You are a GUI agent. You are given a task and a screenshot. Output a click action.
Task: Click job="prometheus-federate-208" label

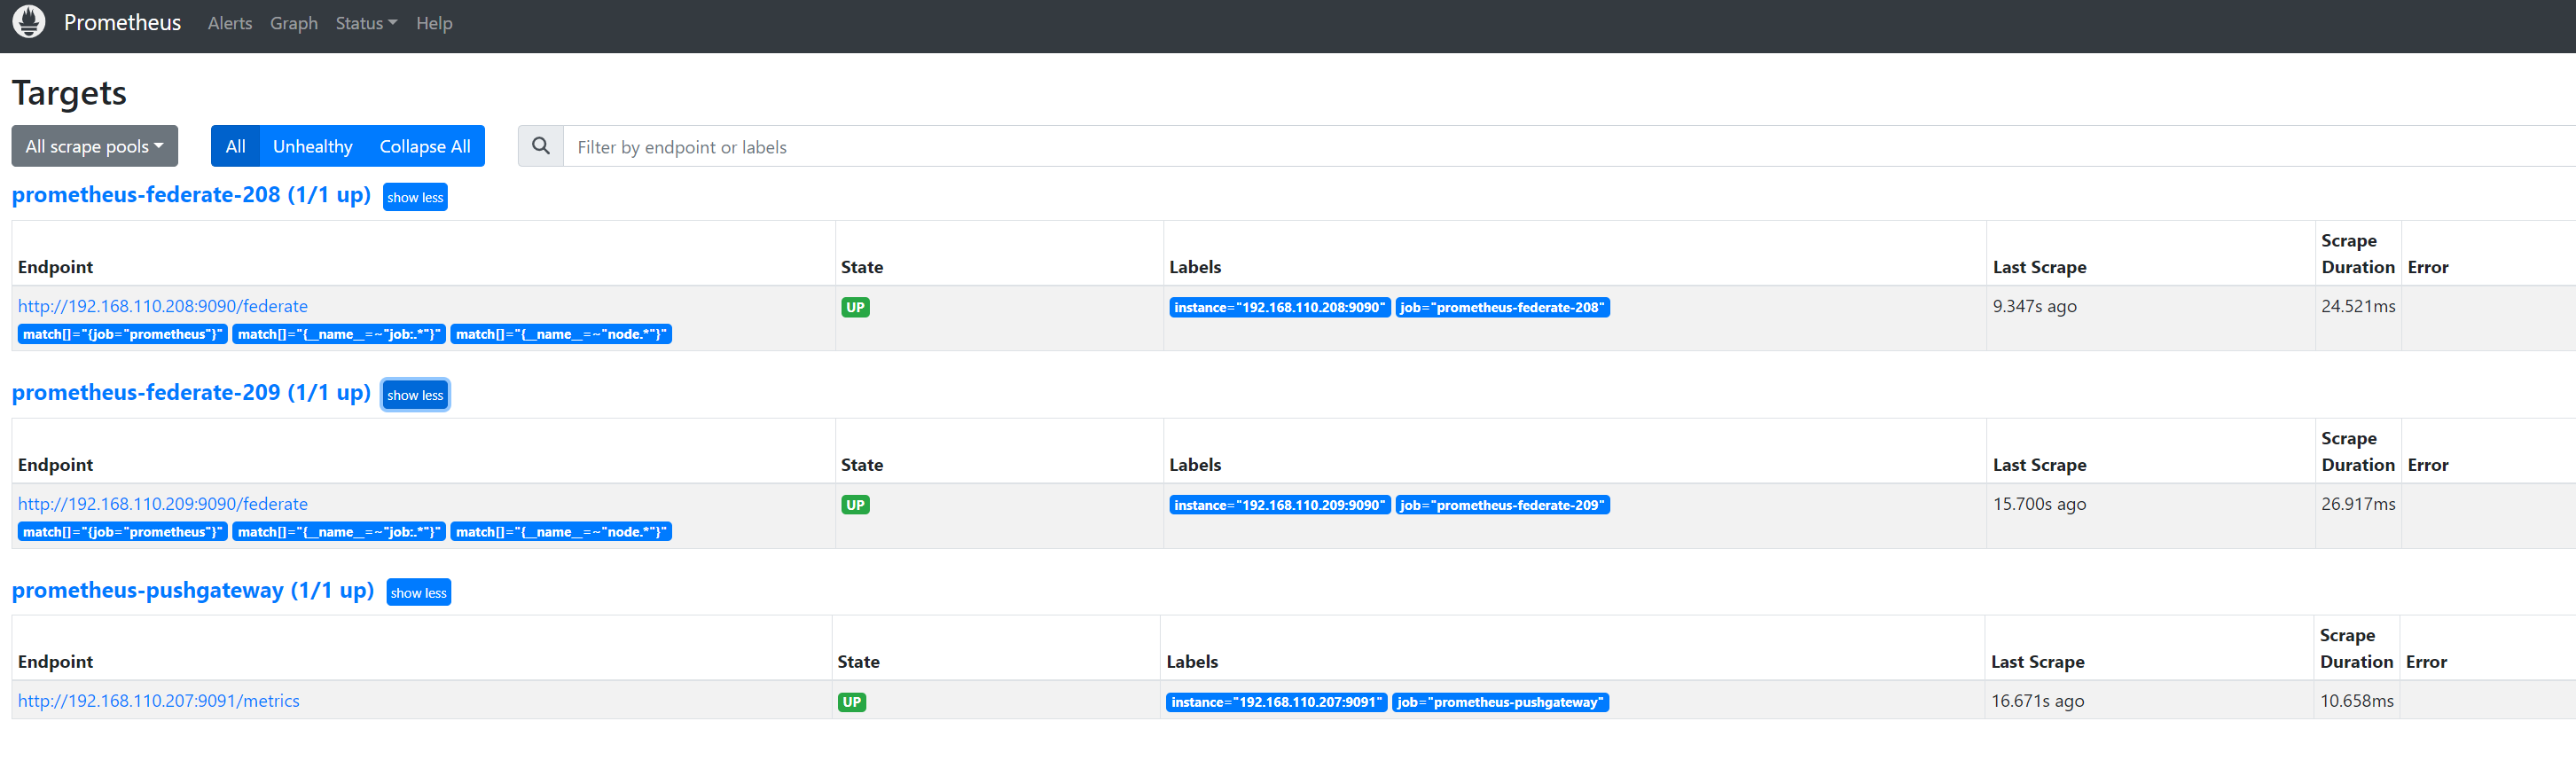pyautogui.click(x=1502, y=307)
